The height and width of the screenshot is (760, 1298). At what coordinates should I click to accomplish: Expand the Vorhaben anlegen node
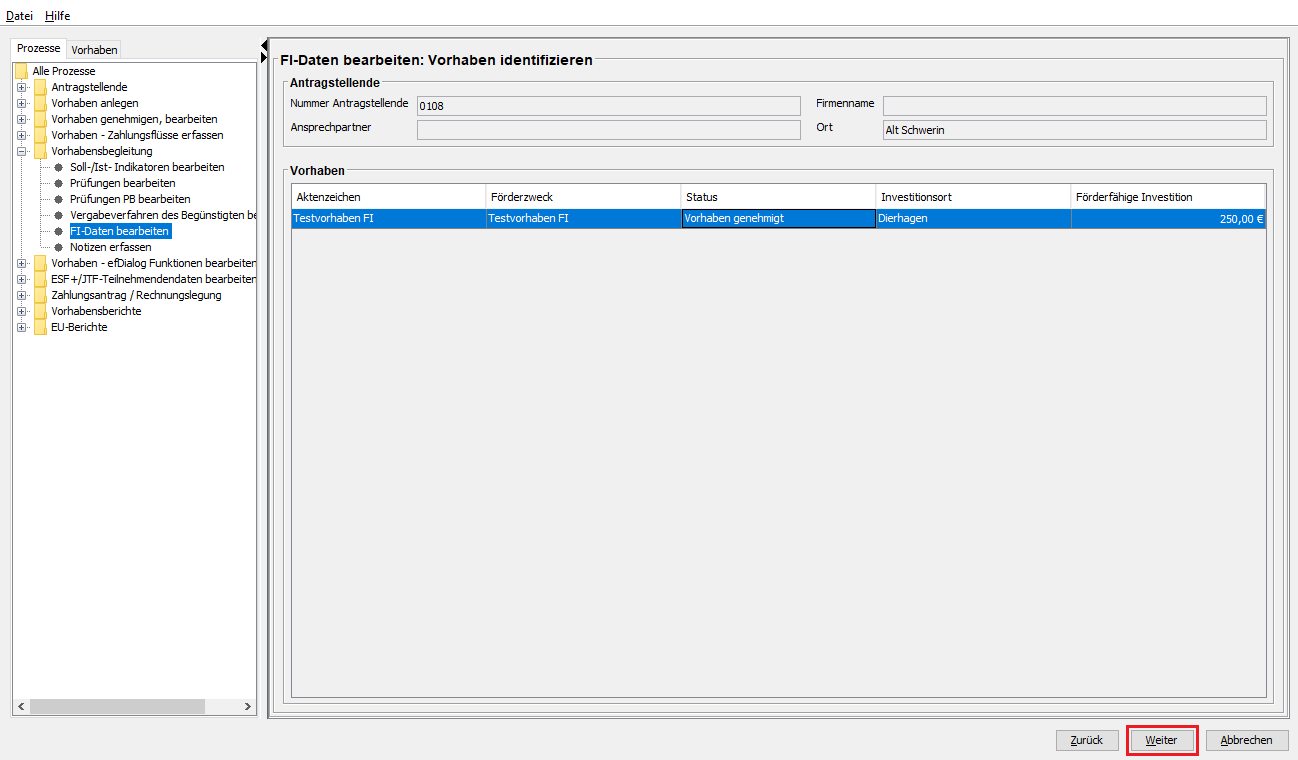click(x=21, y=103)
